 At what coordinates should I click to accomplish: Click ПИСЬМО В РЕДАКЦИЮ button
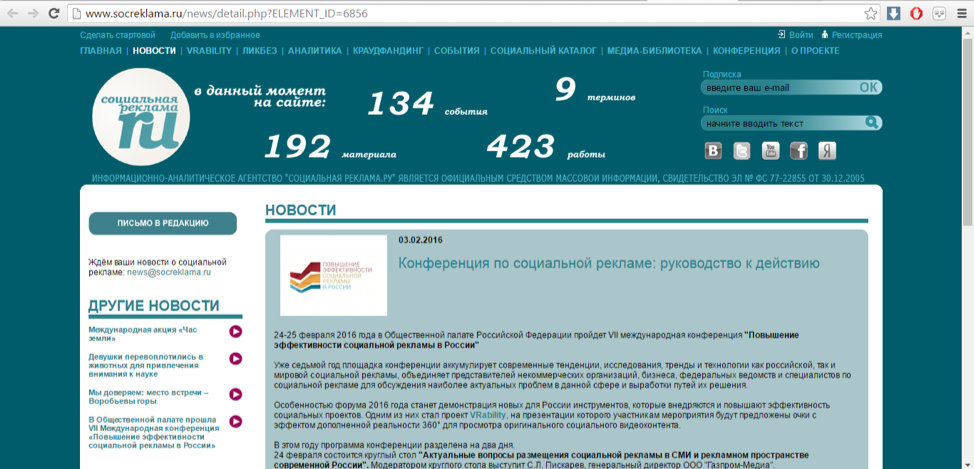[x=163, y=223]
